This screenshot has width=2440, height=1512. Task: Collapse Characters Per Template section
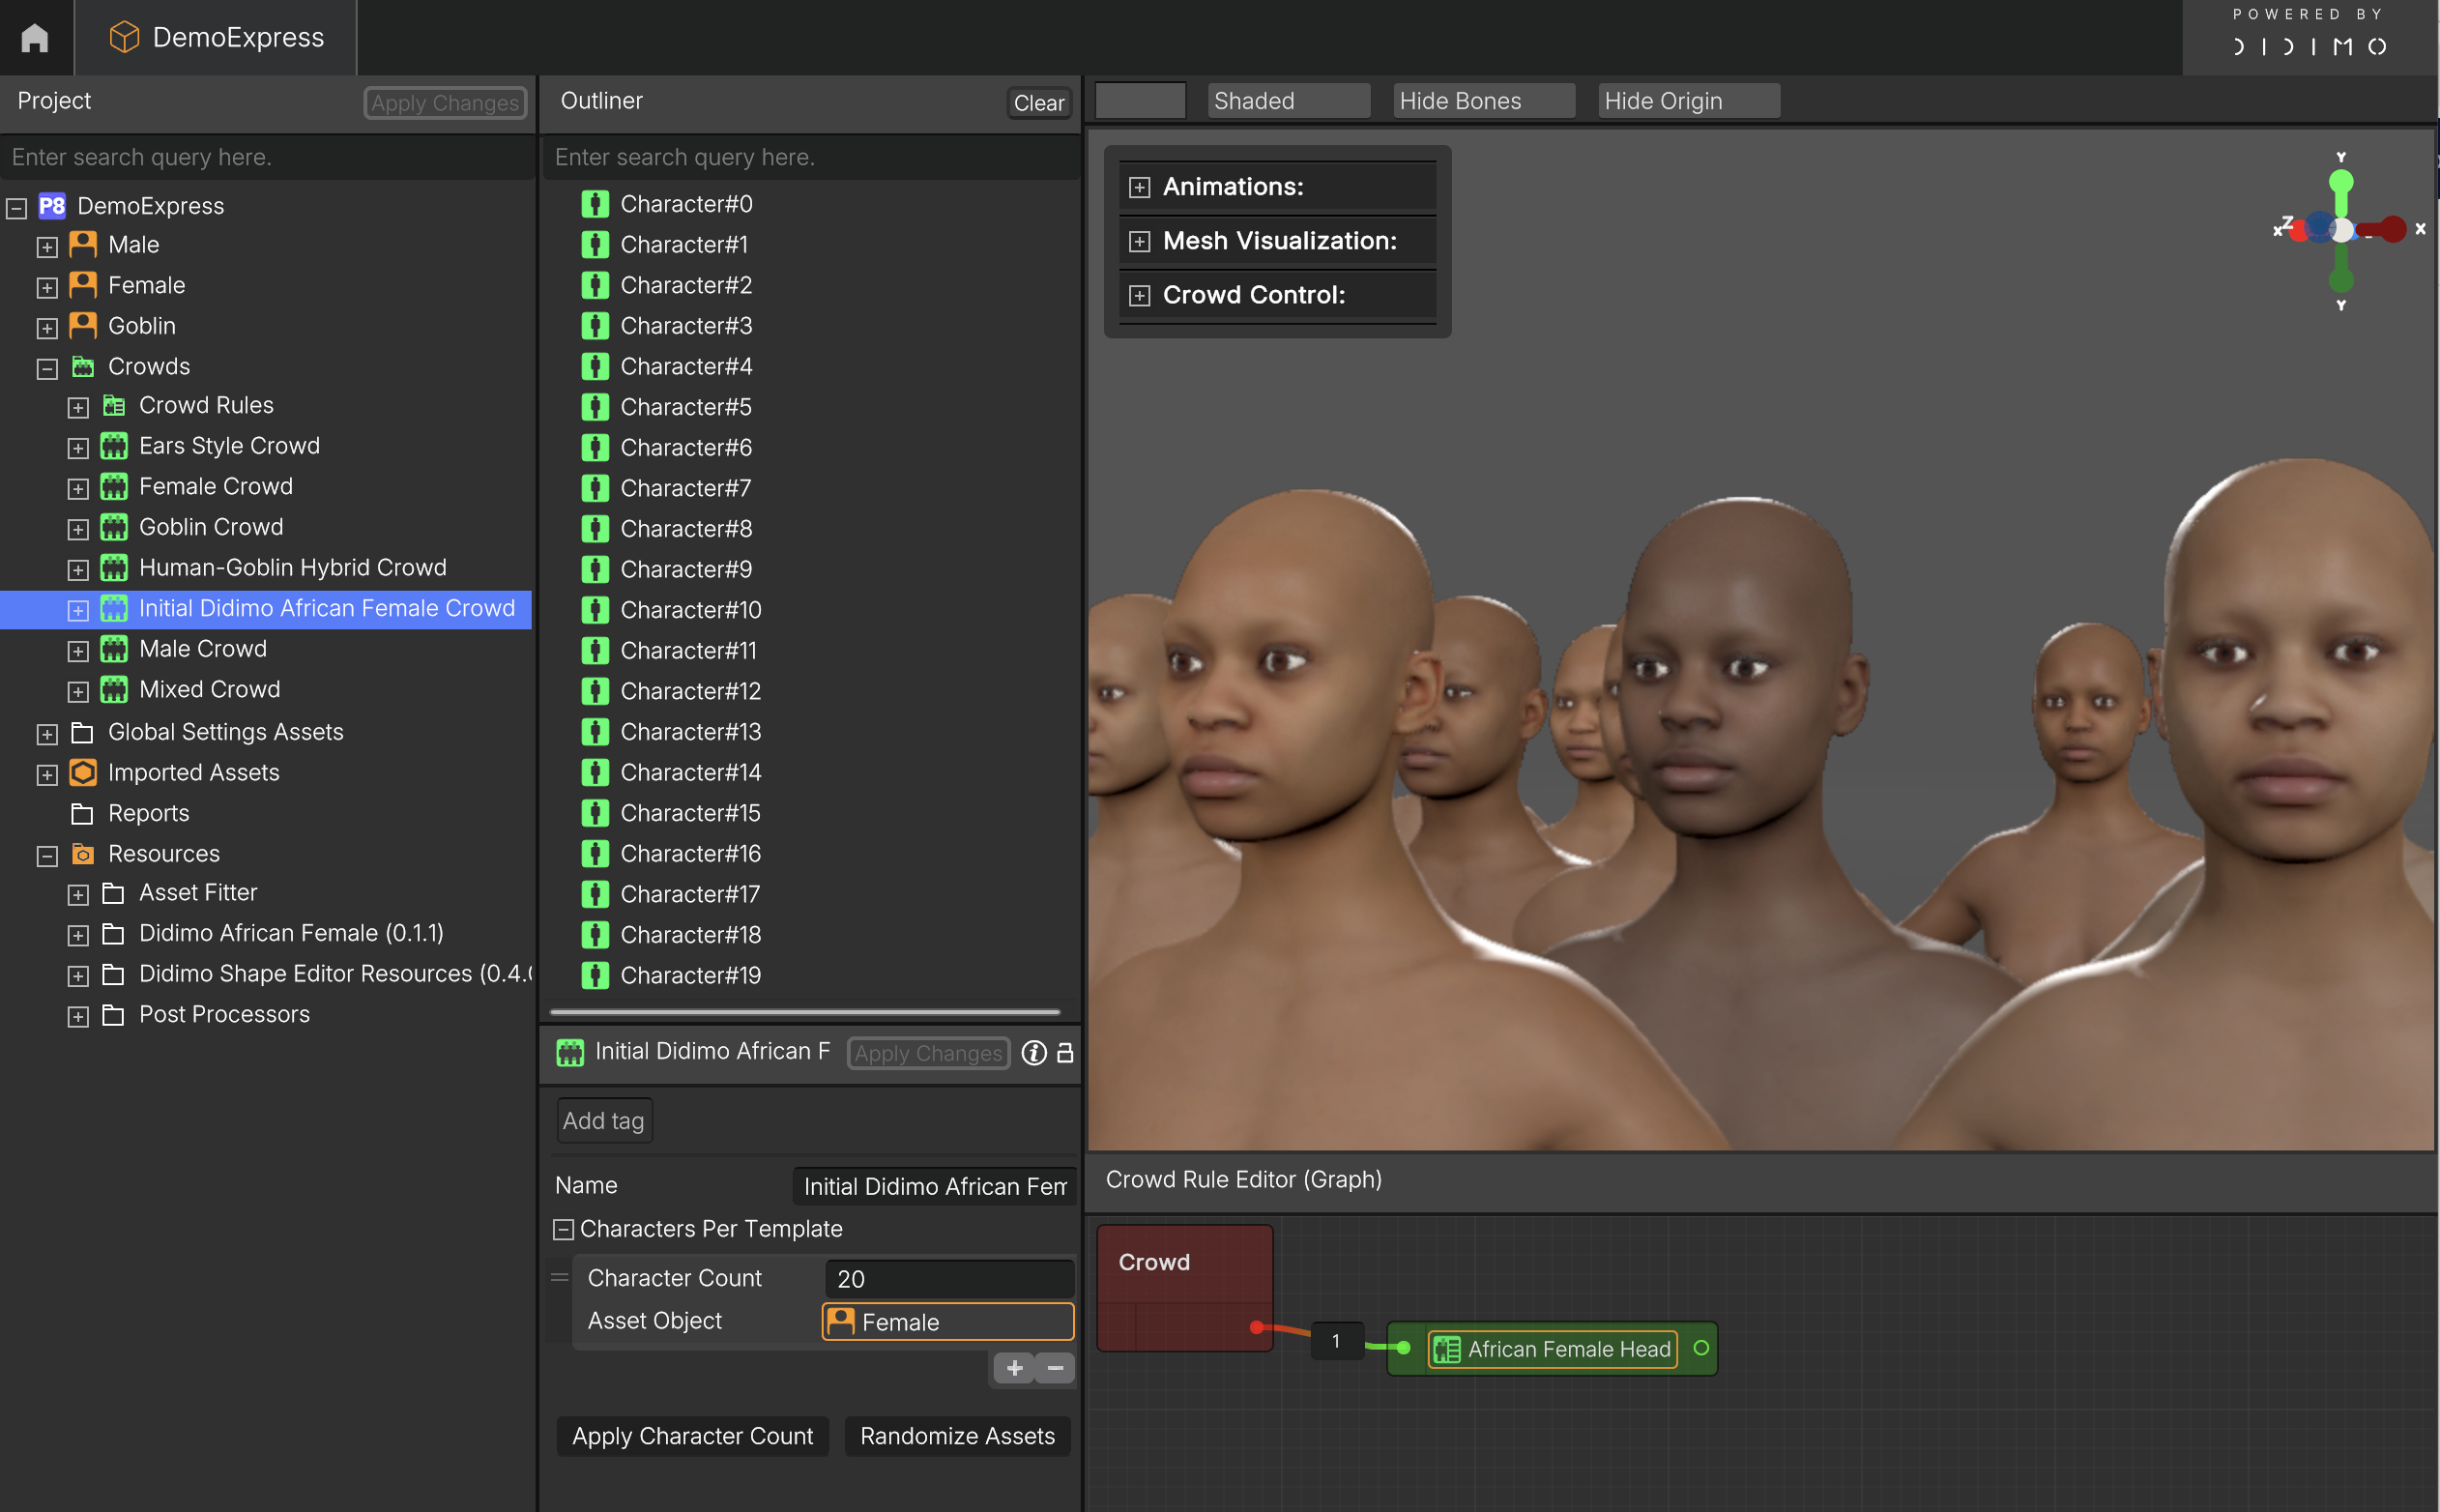563,1229
